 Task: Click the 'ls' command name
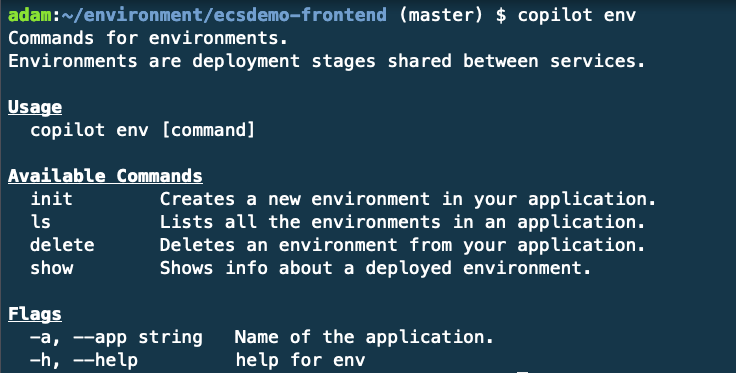coord(41,222)
